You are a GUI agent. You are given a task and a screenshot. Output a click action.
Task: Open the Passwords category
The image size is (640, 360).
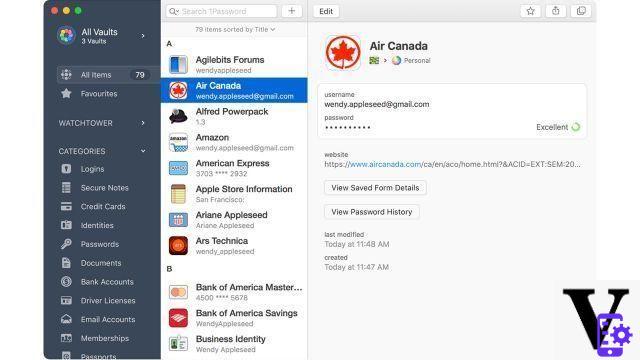100,244
